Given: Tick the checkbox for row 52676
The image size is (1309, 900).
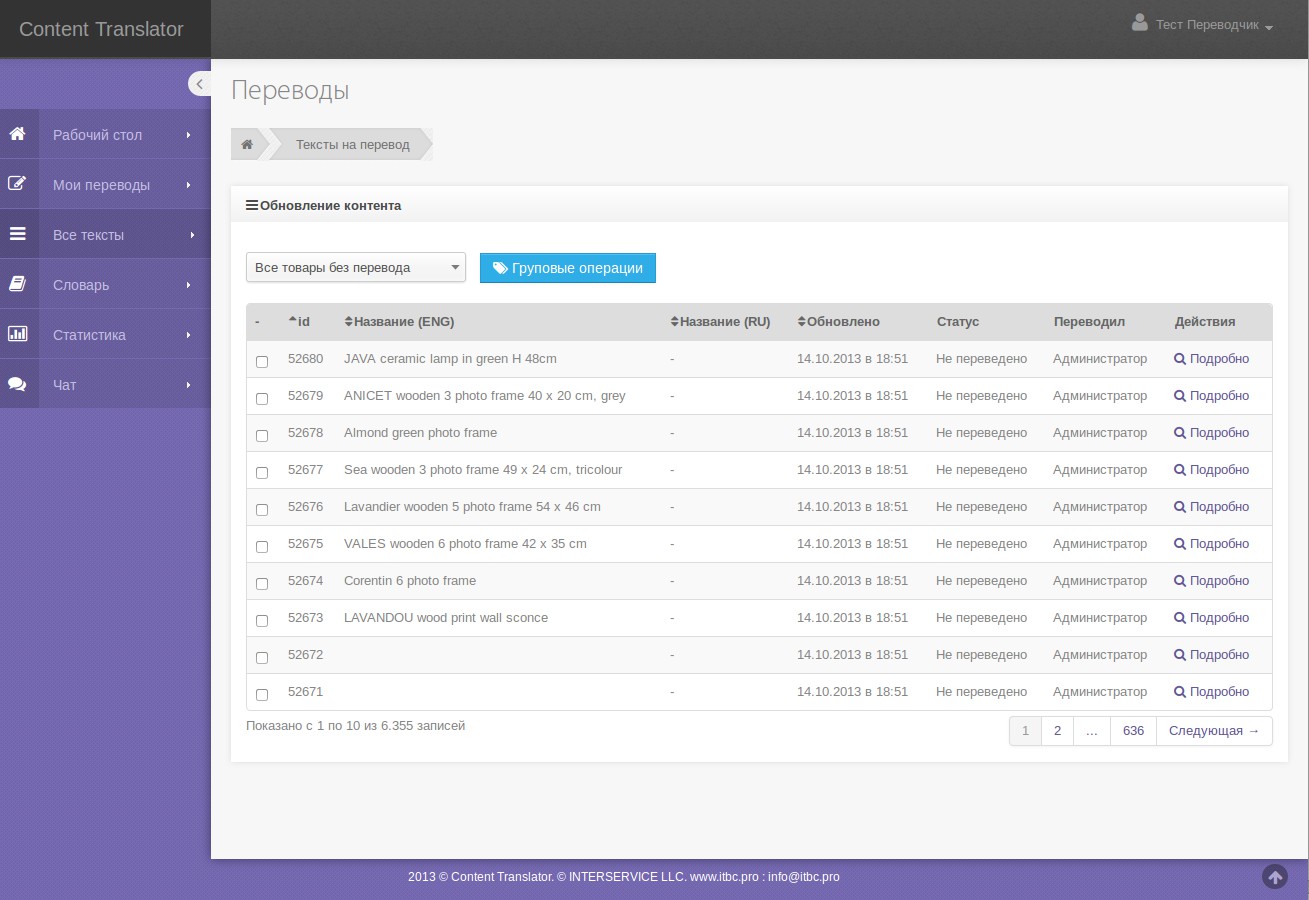Looking at the screenshot, I should tap(262, 509).
